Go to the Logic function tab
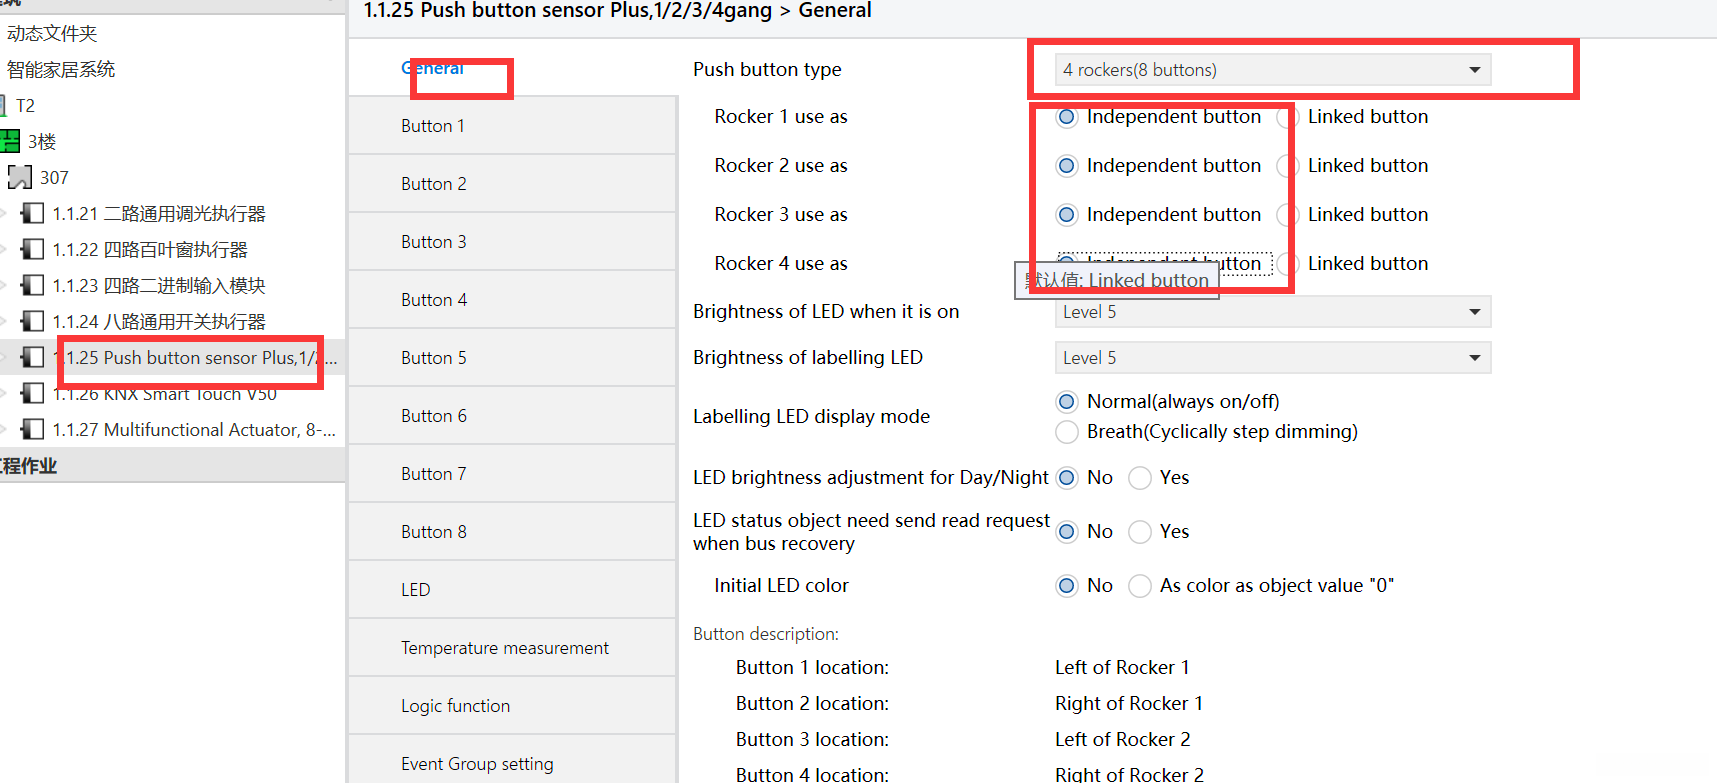The height and width of the screenshot is (783, 1717). click(455, 706)
